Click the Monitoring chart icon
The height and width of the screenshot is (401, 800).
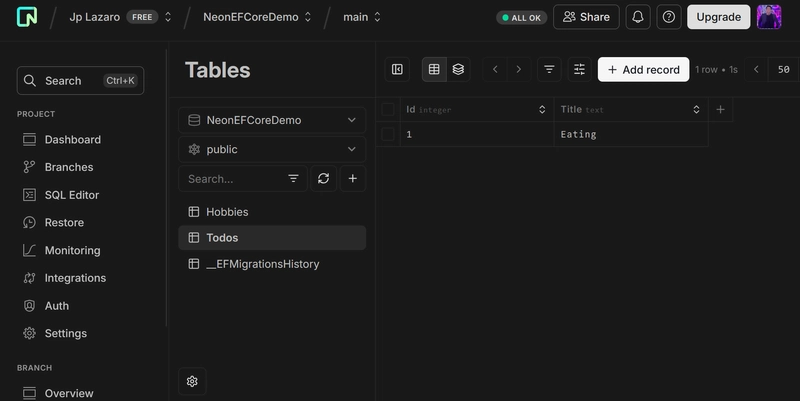click(30, 250)
